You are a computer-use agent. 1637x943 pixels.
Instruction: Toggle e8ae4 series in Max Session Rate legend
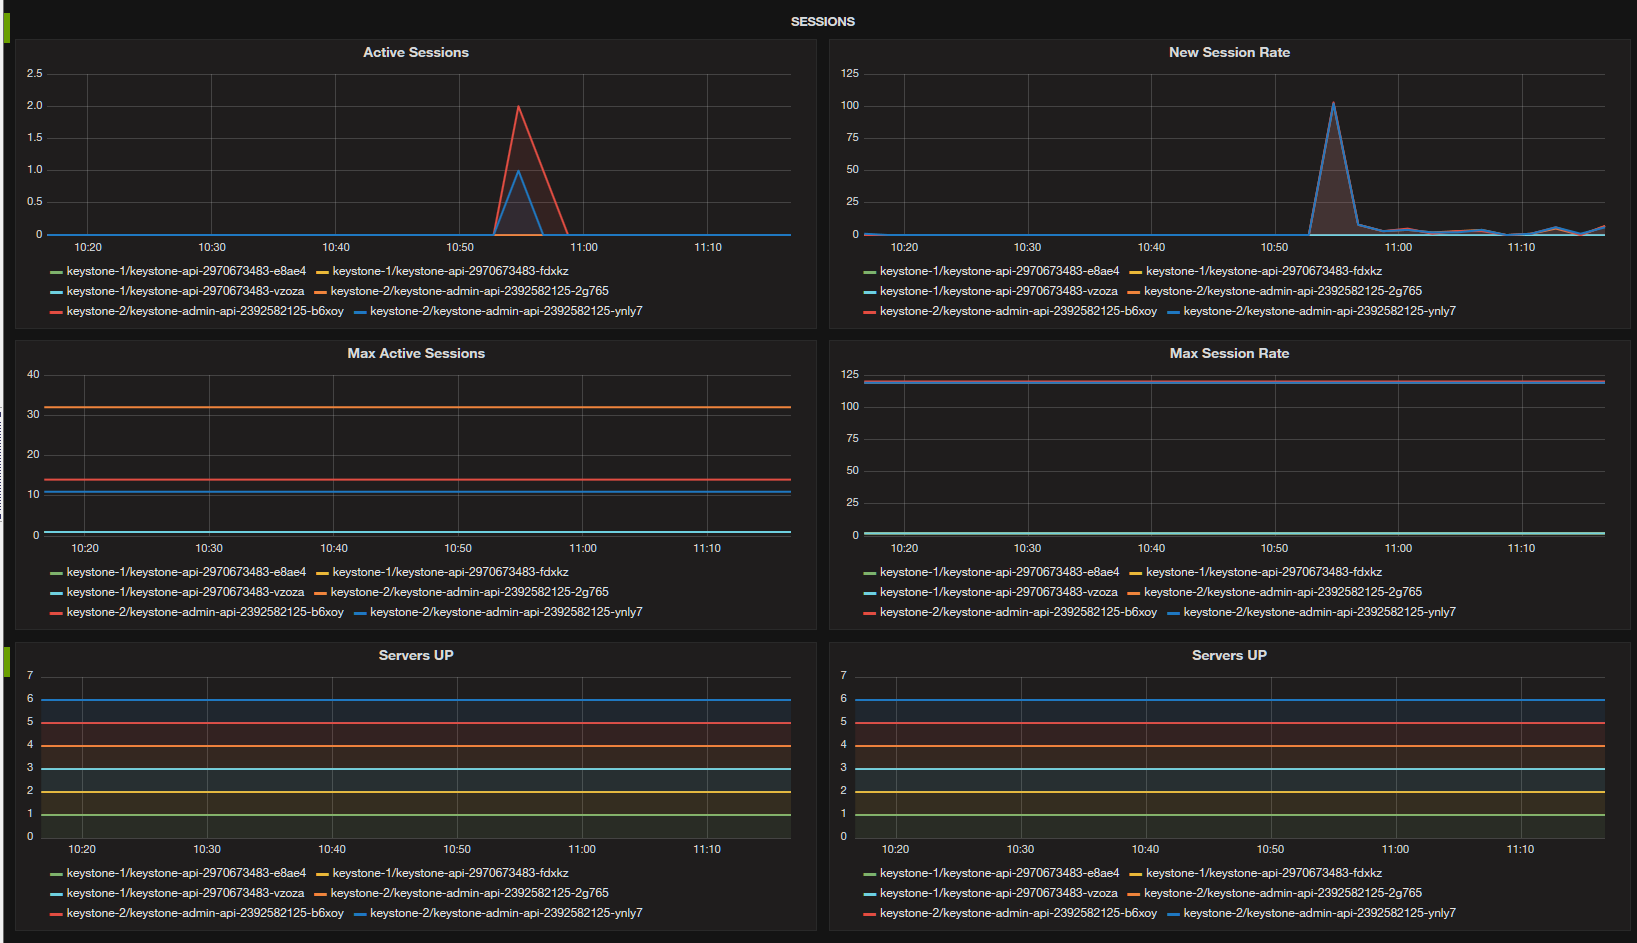tap(999, 572)
